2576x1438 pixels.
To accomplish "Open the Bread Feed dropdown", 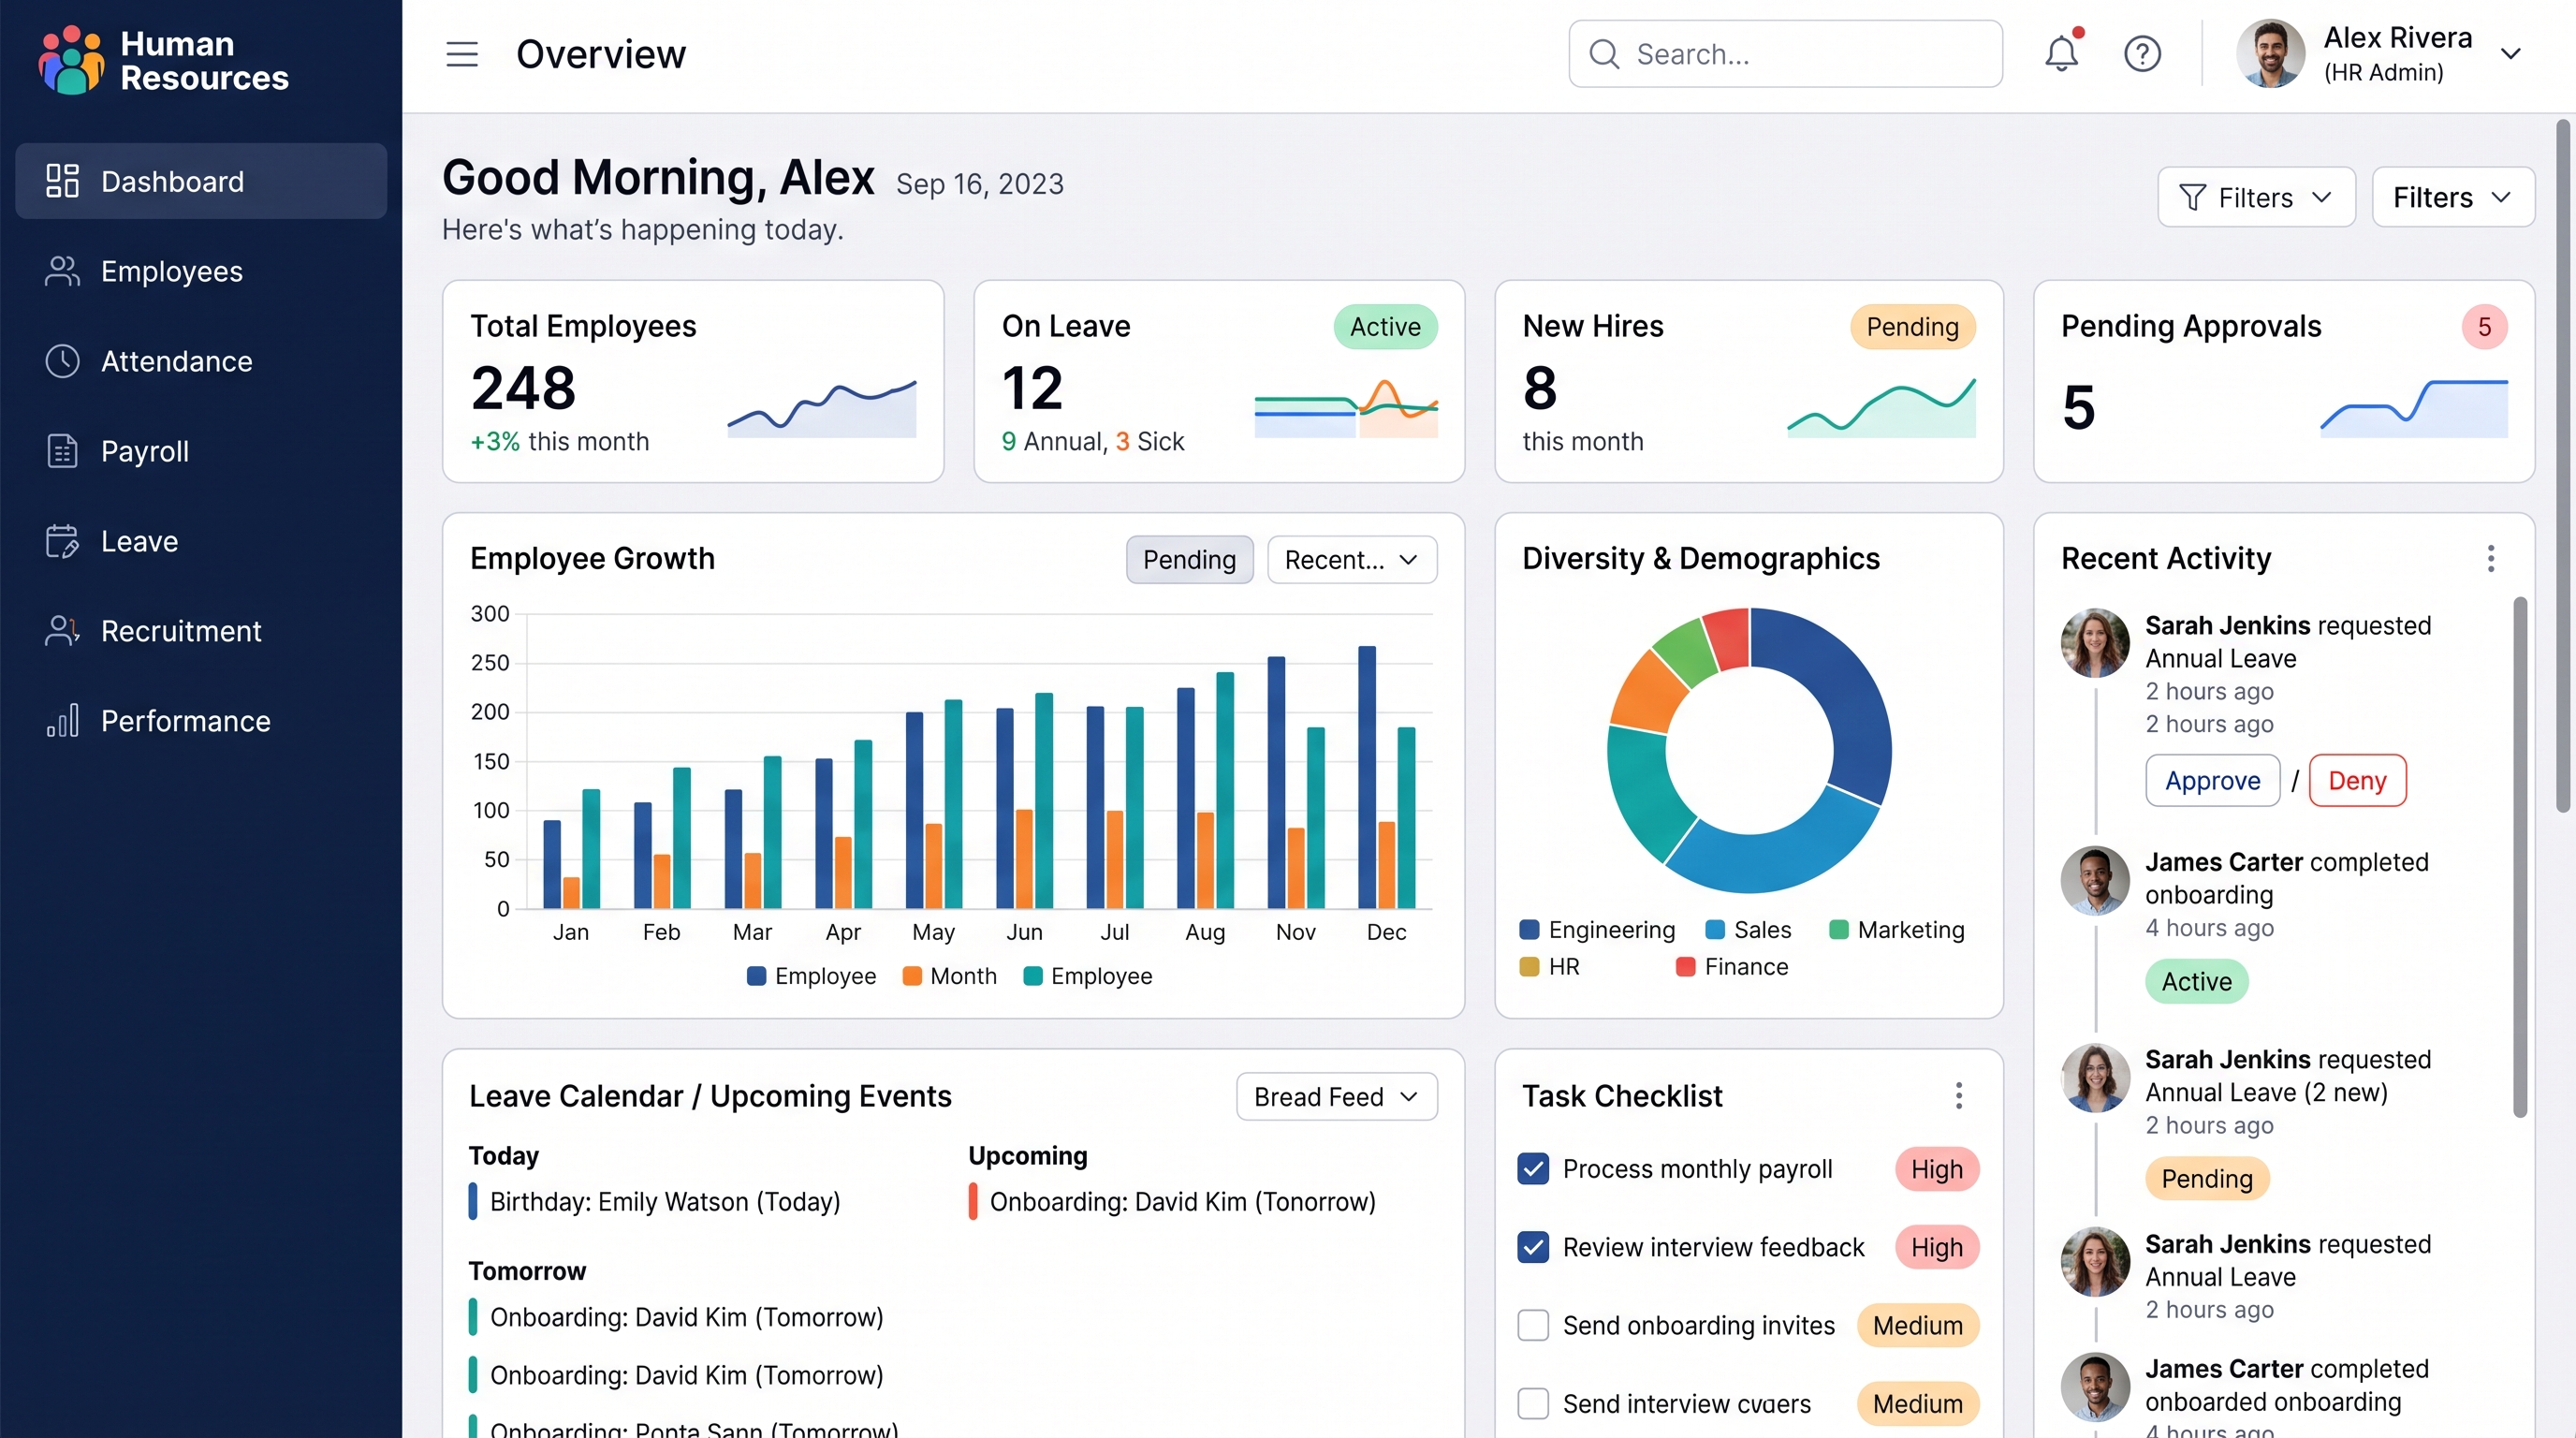I will coord(1336,1096).
